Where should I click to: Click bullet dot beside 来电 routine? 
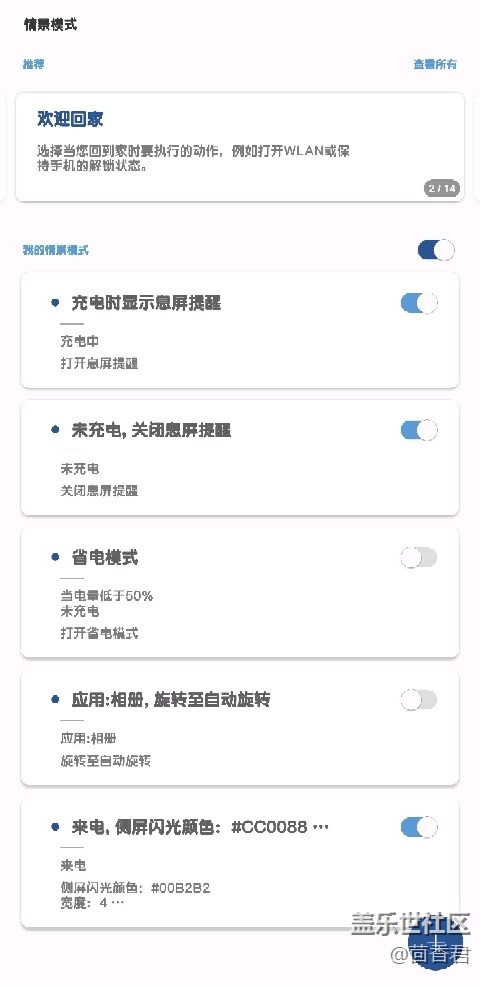coord(55,827)
